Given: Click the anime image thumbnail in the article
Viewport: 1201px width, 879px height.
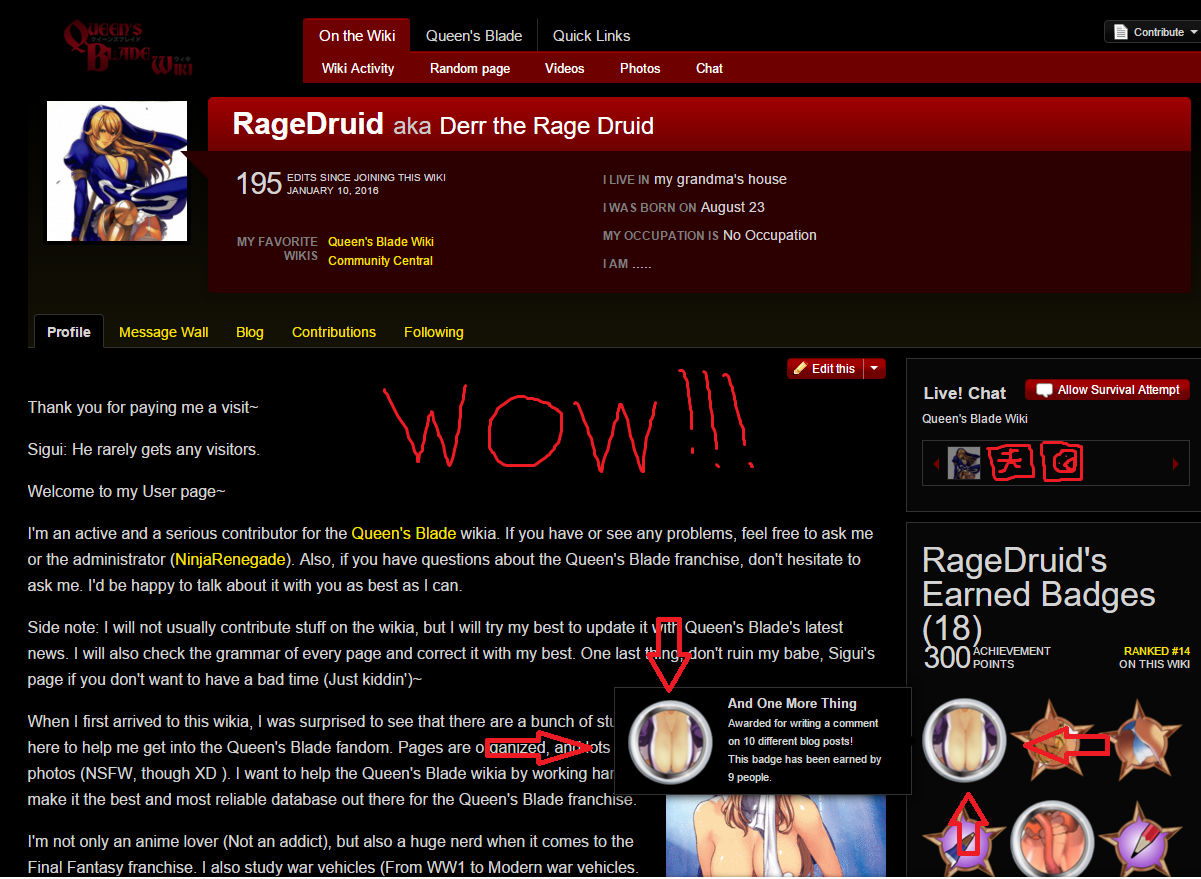Looking at the screenshot, I should point(776,836).
